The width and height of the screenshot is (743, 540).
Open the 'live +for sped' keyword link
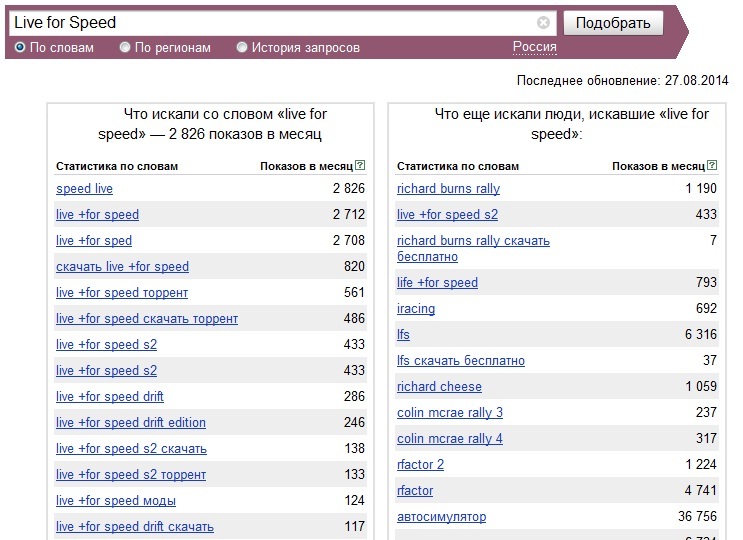coord(94,241)
